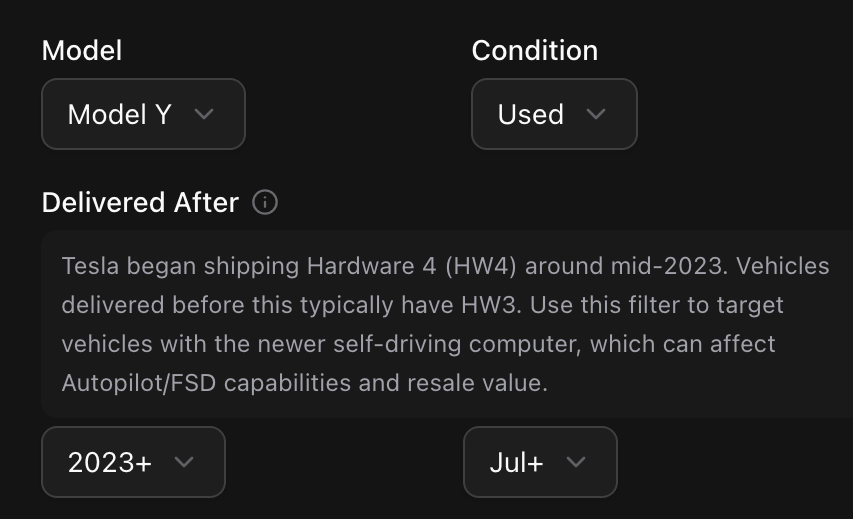Click the chevron arrow in Used selector
Viewport: 853px width, 519px height.
point(596,114)
